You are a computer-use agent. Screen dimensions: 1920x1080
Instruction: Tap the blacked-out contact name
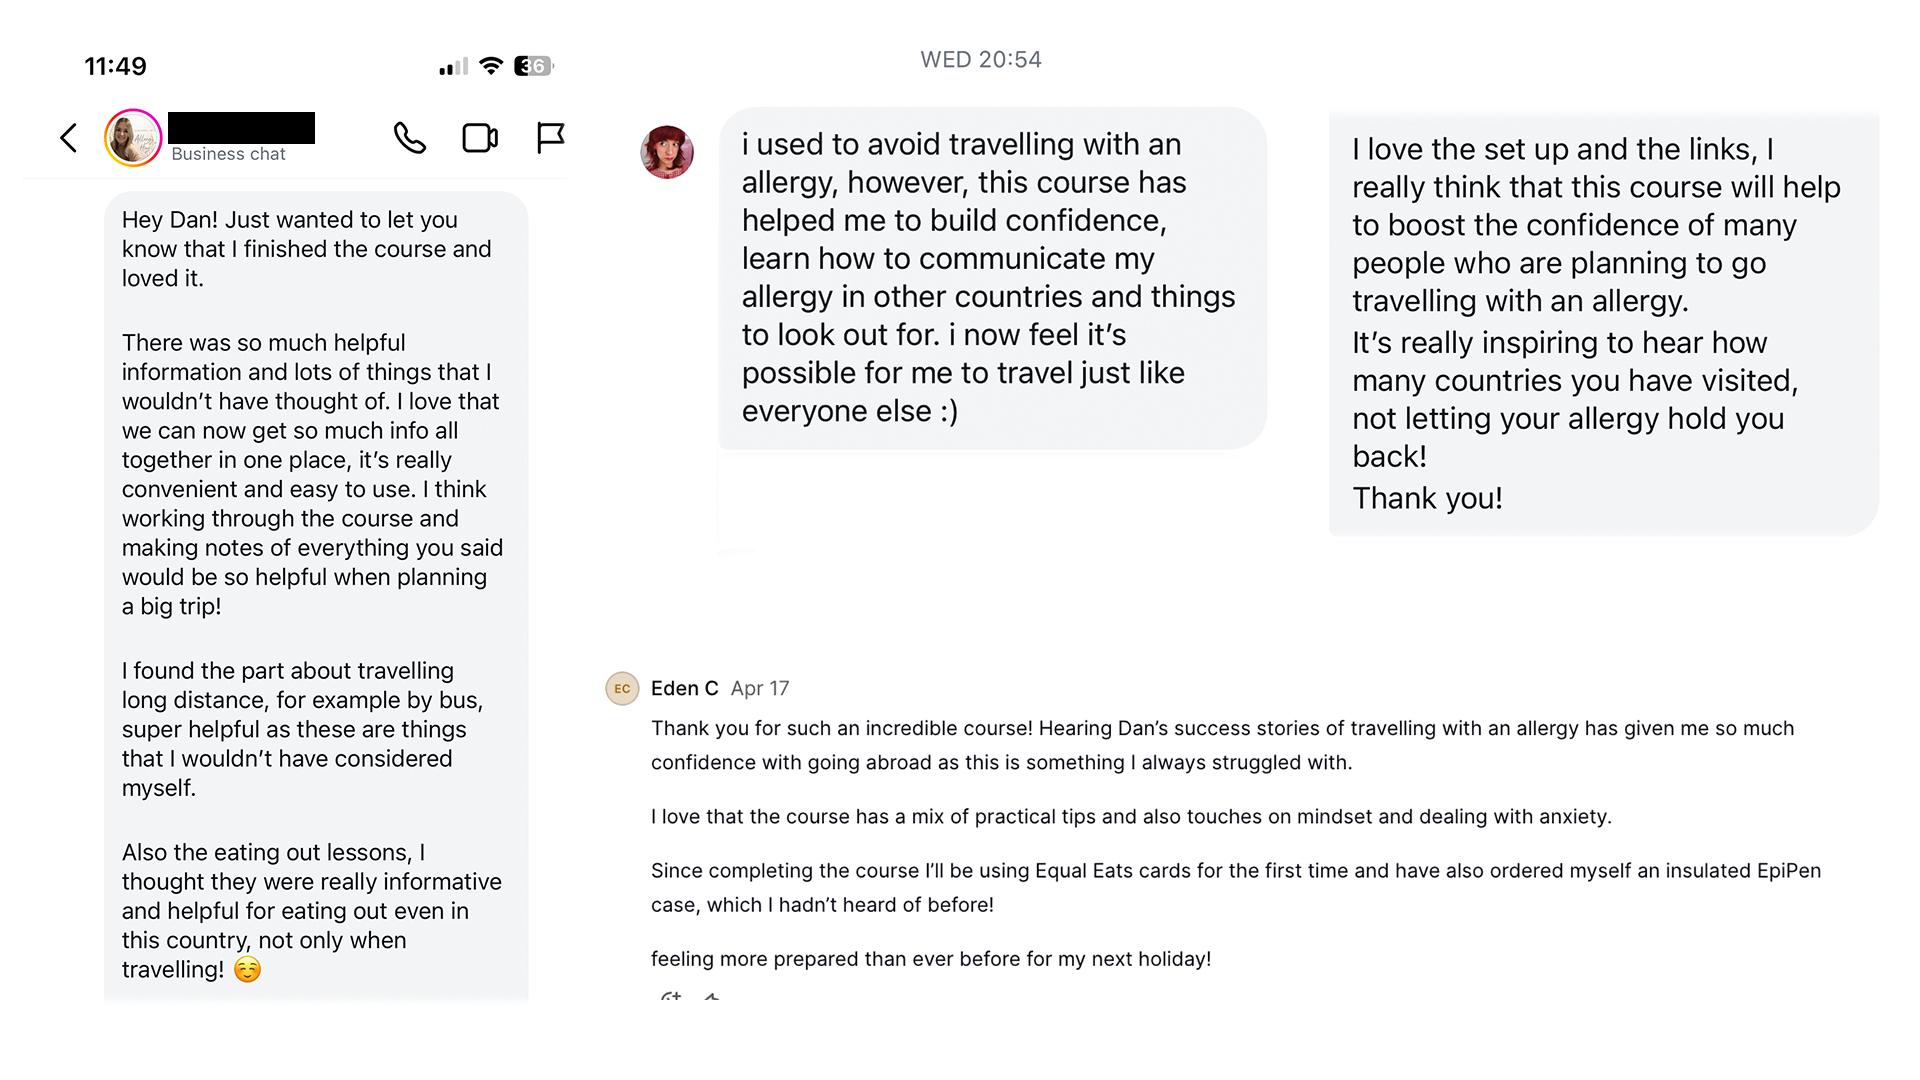pyautogui.click(x=241, y=127)
